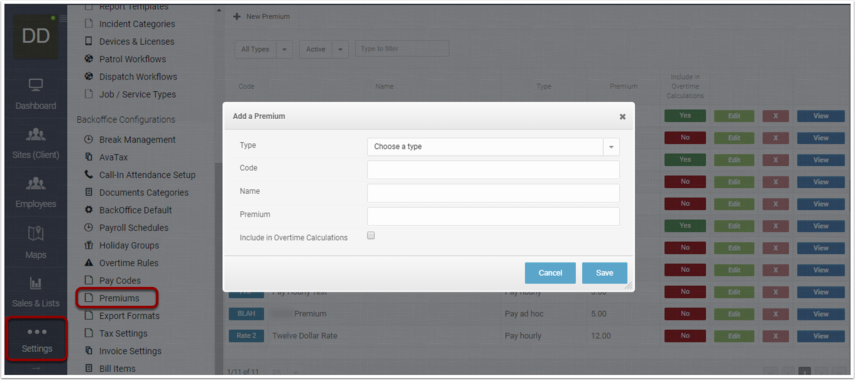Image resolution: width=855 pixels, height=380 pixels.
Task: Select Premiums in the settings menu
Action: (119, 298)
